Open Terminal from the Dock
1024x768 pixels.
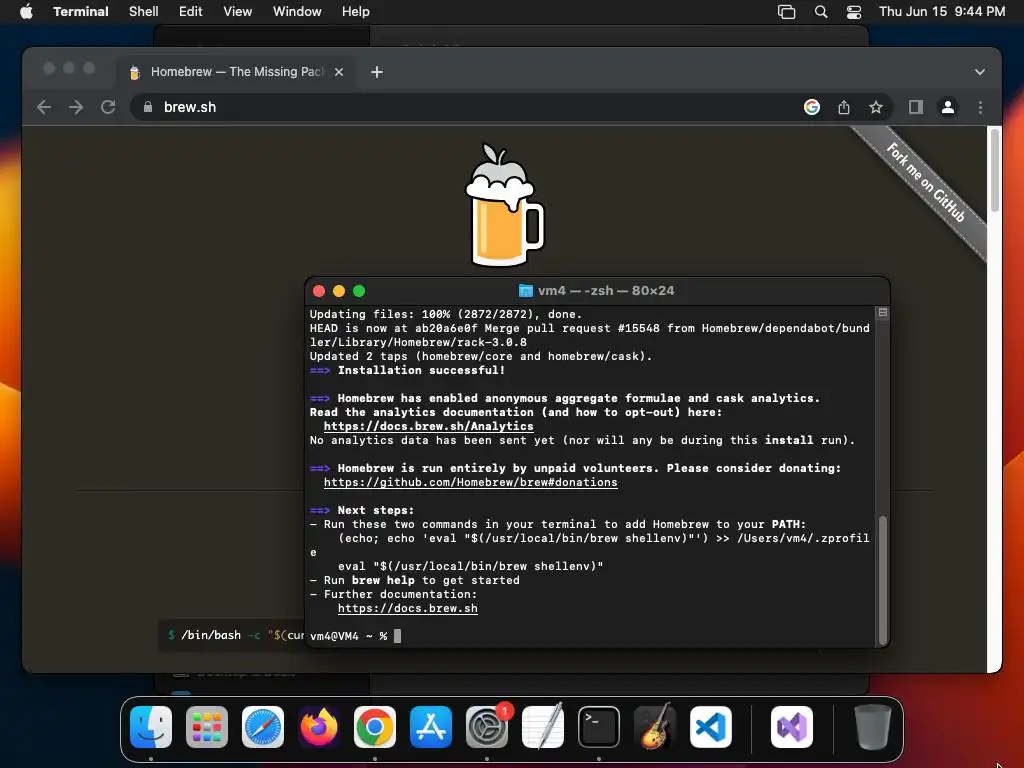[x=599, y=727]
